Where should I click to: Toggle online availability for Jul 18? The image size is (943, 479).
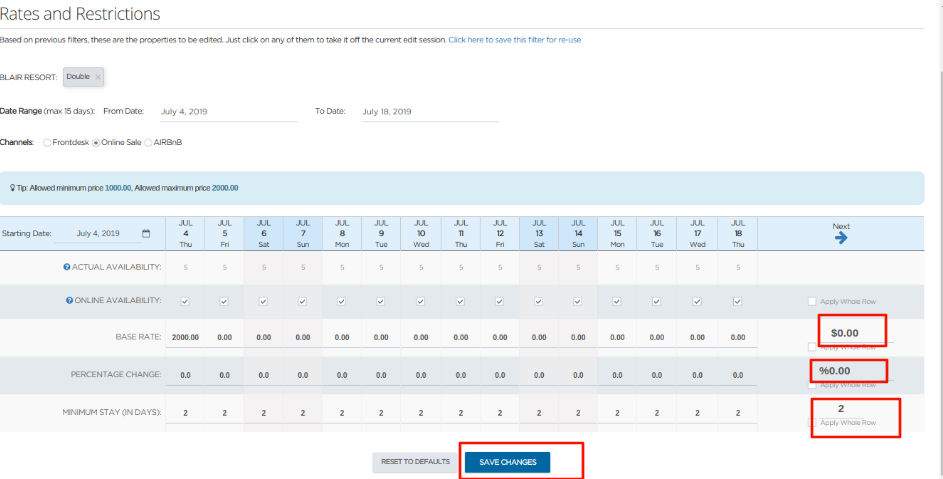pyautogui.click(x=737, y=301)
